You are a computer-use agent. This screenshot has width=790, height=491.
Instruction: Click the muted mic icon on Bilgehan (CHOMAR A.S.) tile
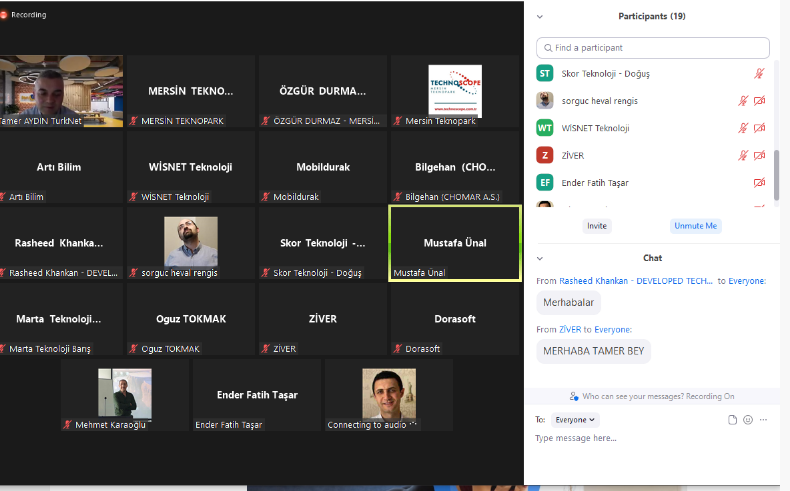(398, 197)
